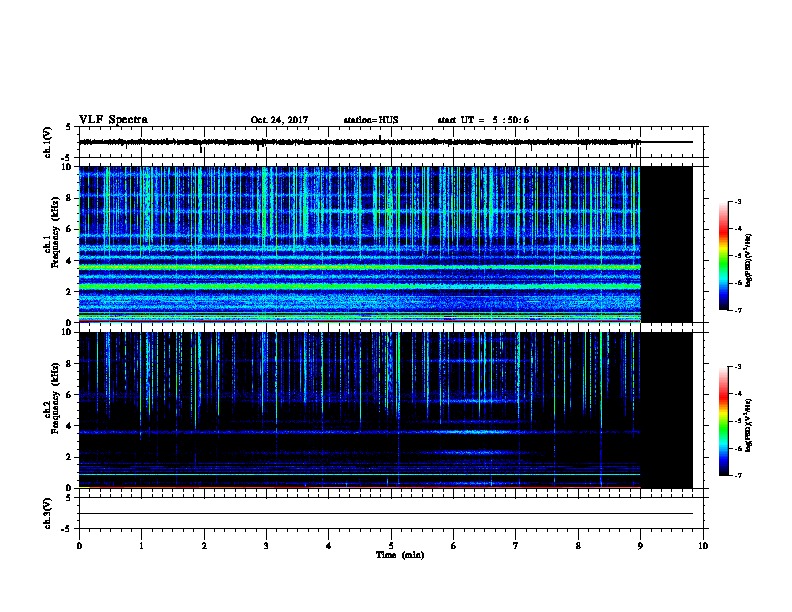
Task: Click the "VLF Spectra" plot title
Action: click(113, 120)
